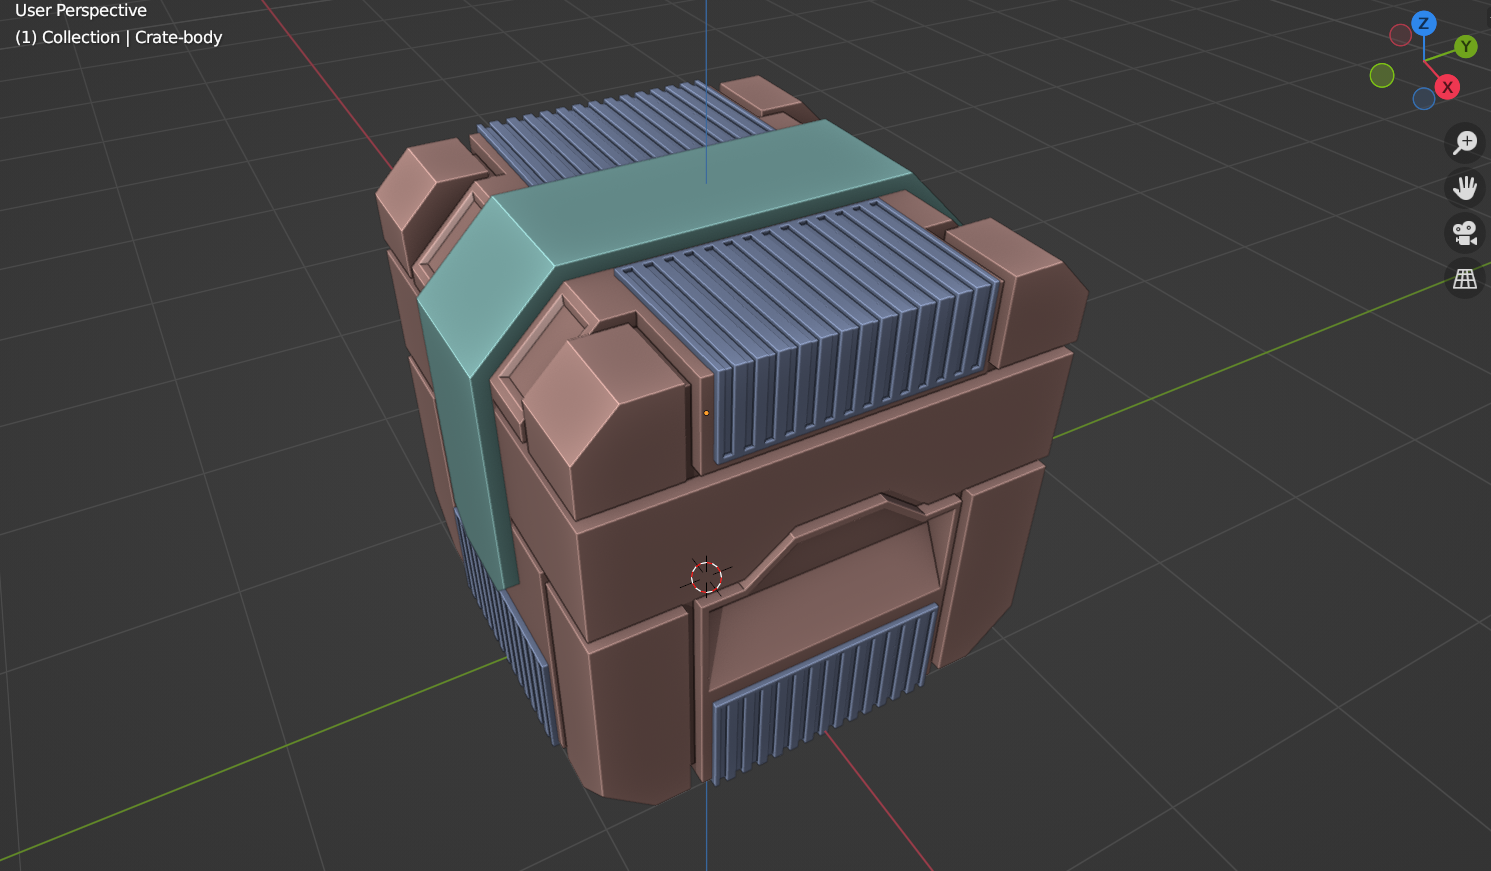This screenshot has width=1491, height=871.
Task: Click the Crate-body label in the header breadcrumb
Action: pos(178,37)
